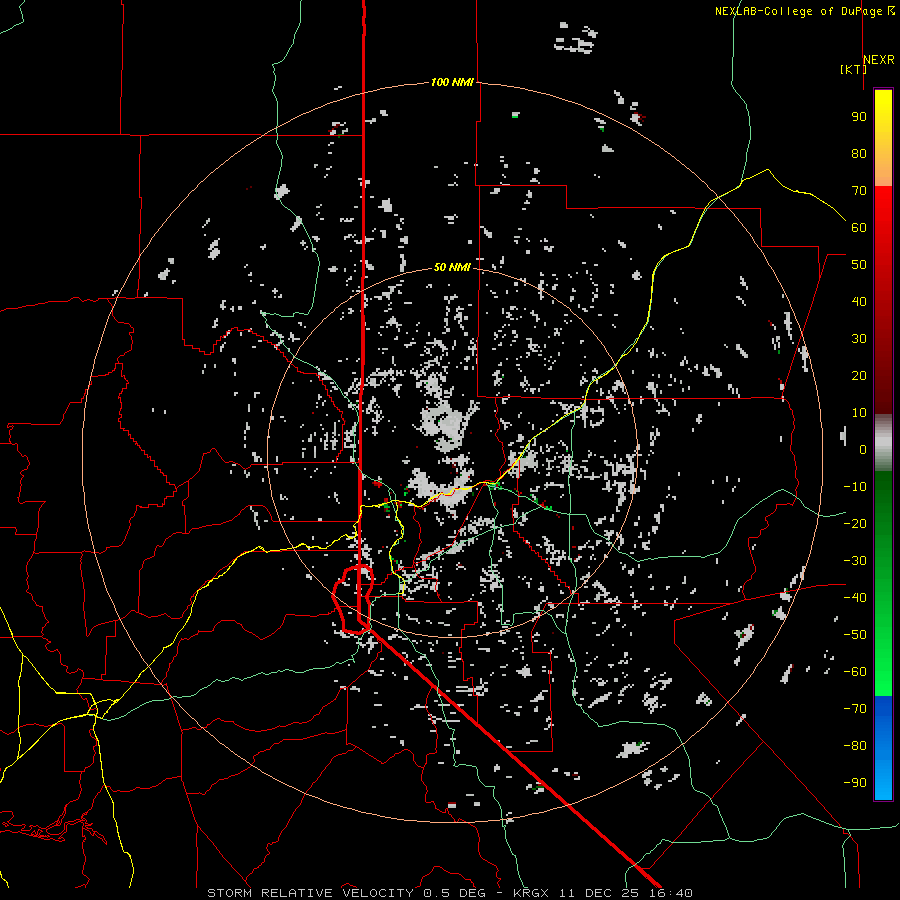Click the -90 value on the velocity scale
Screen dimensions: 900x900
click(x=855, y=783)
